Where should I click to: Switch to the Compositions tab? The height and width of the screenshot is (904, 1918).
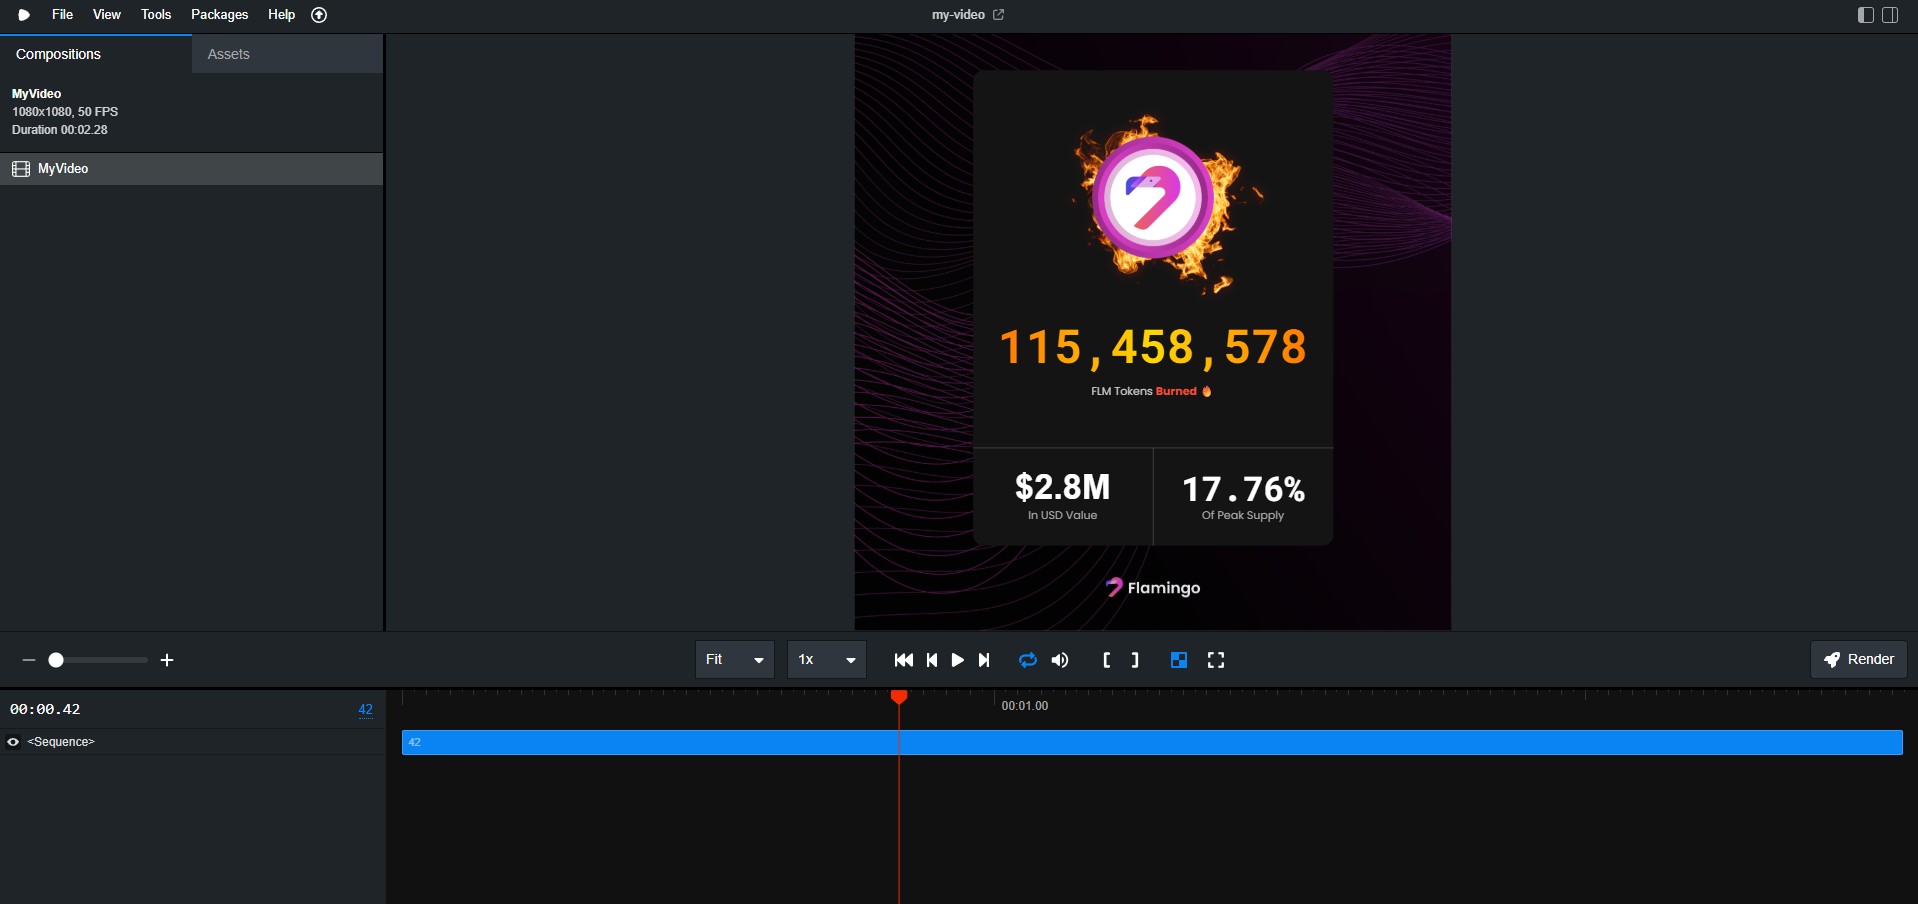[x=96, y=54]
